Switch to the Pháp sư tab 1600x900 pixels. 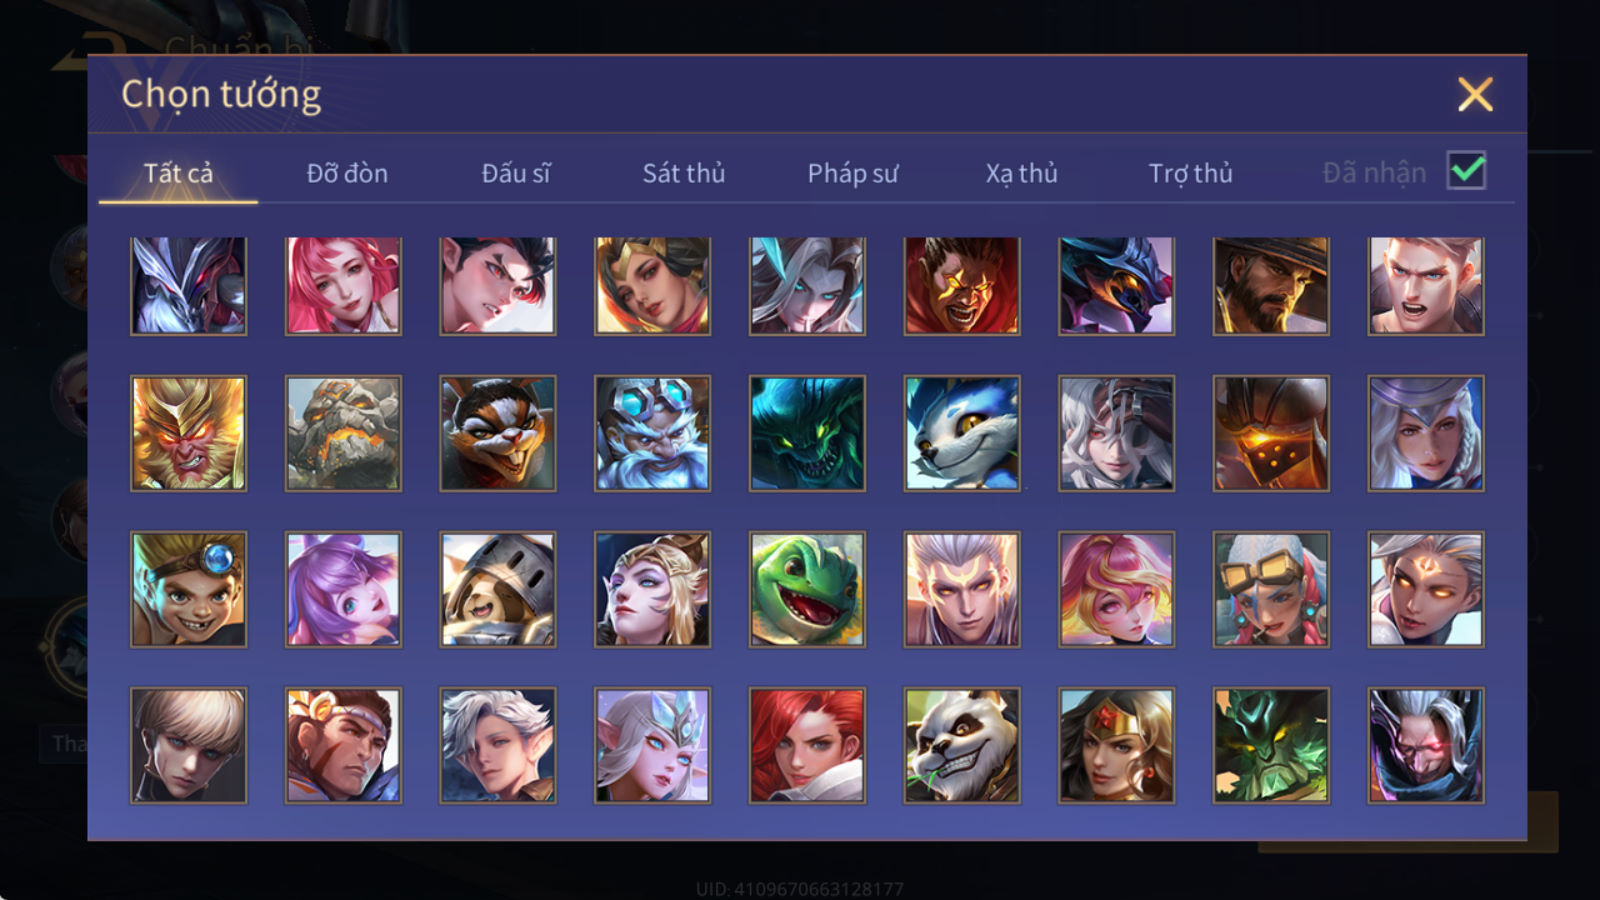point(853,173)
